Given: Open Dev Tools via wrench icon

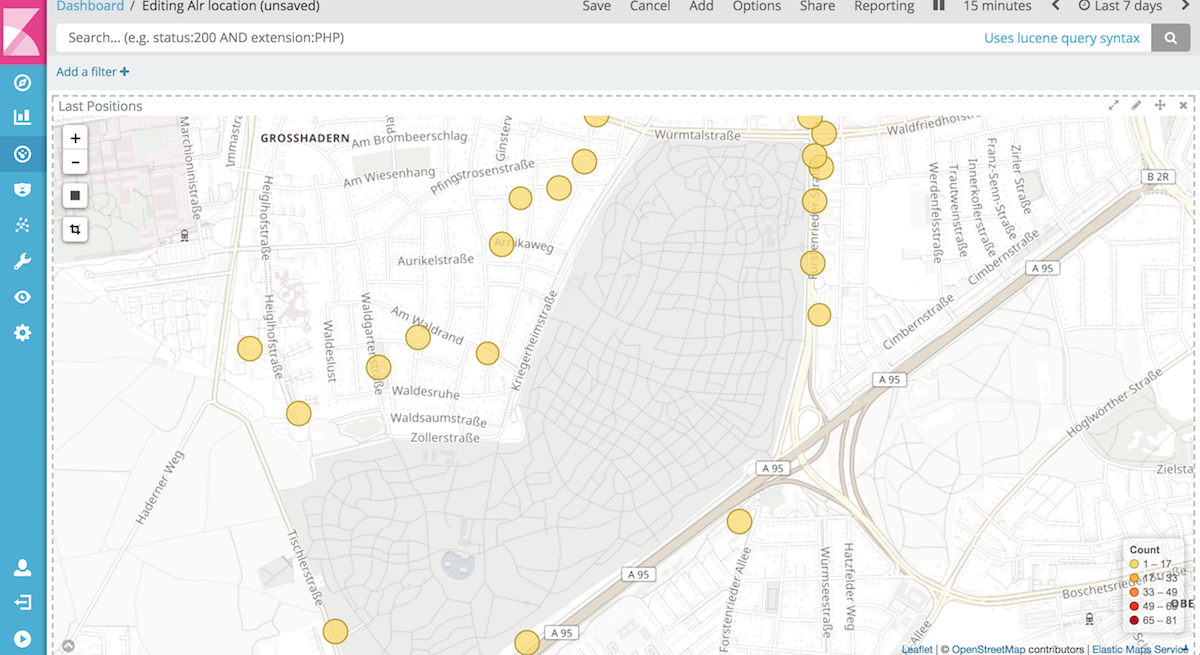Looking at the screenshot, I should click(23, 261).
